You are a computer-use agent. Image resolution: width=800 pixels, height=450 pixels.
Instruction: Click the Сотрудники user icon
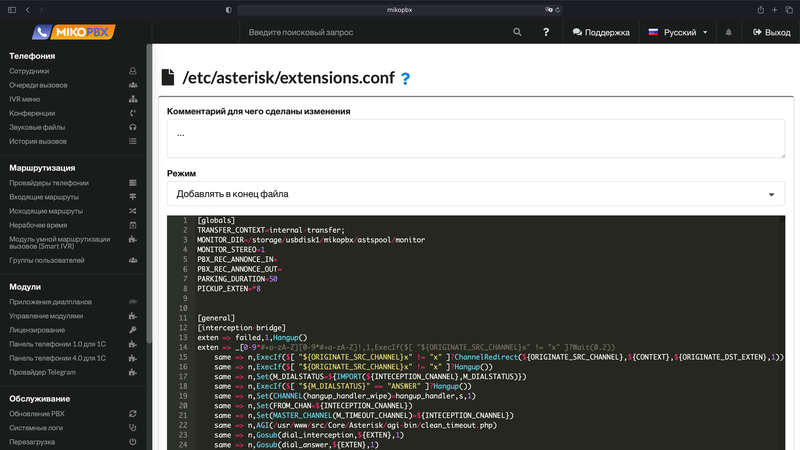tap(133, 71)
